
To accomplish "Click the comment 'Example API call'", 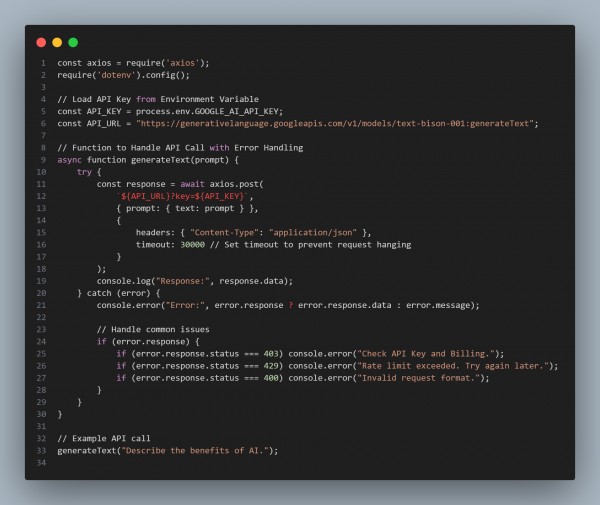I will 104,438.
